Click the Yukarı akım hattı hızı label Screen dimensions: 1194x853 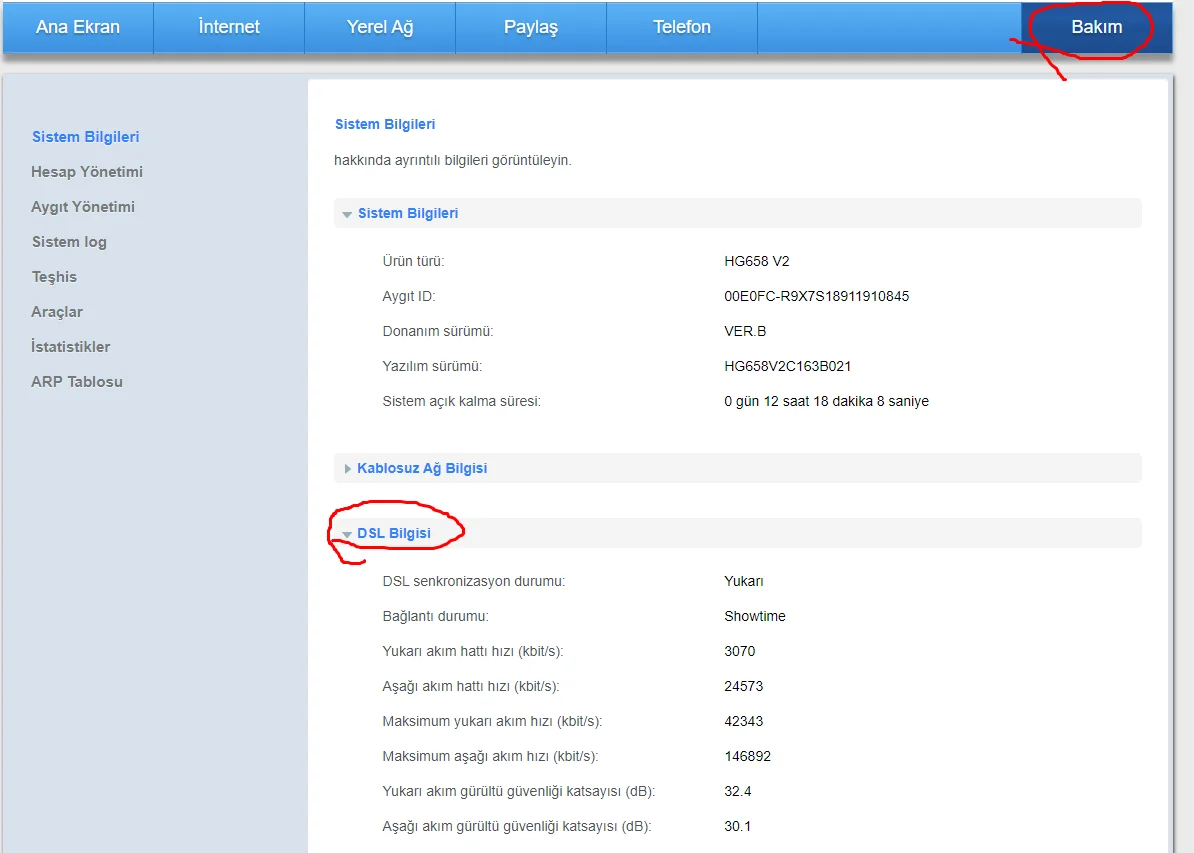[473, 651]
